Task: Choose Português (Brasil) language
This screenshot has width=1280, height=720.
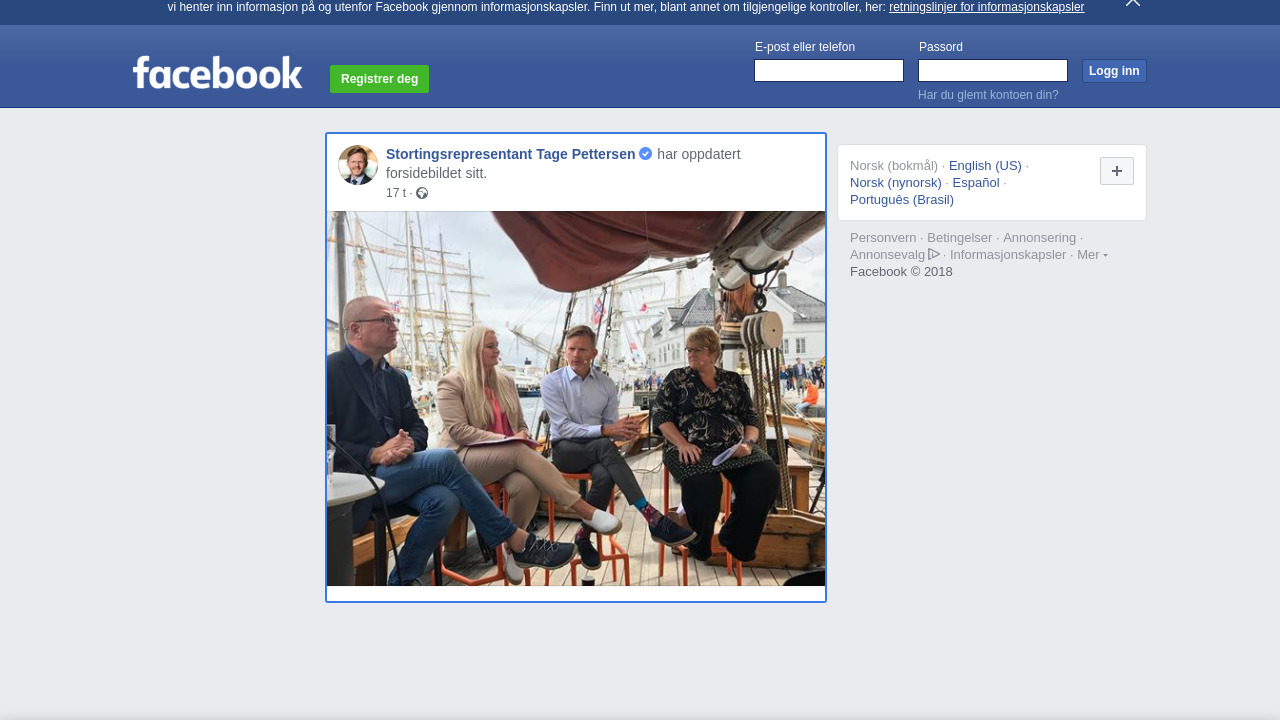Action: click(x=901, y=200)
